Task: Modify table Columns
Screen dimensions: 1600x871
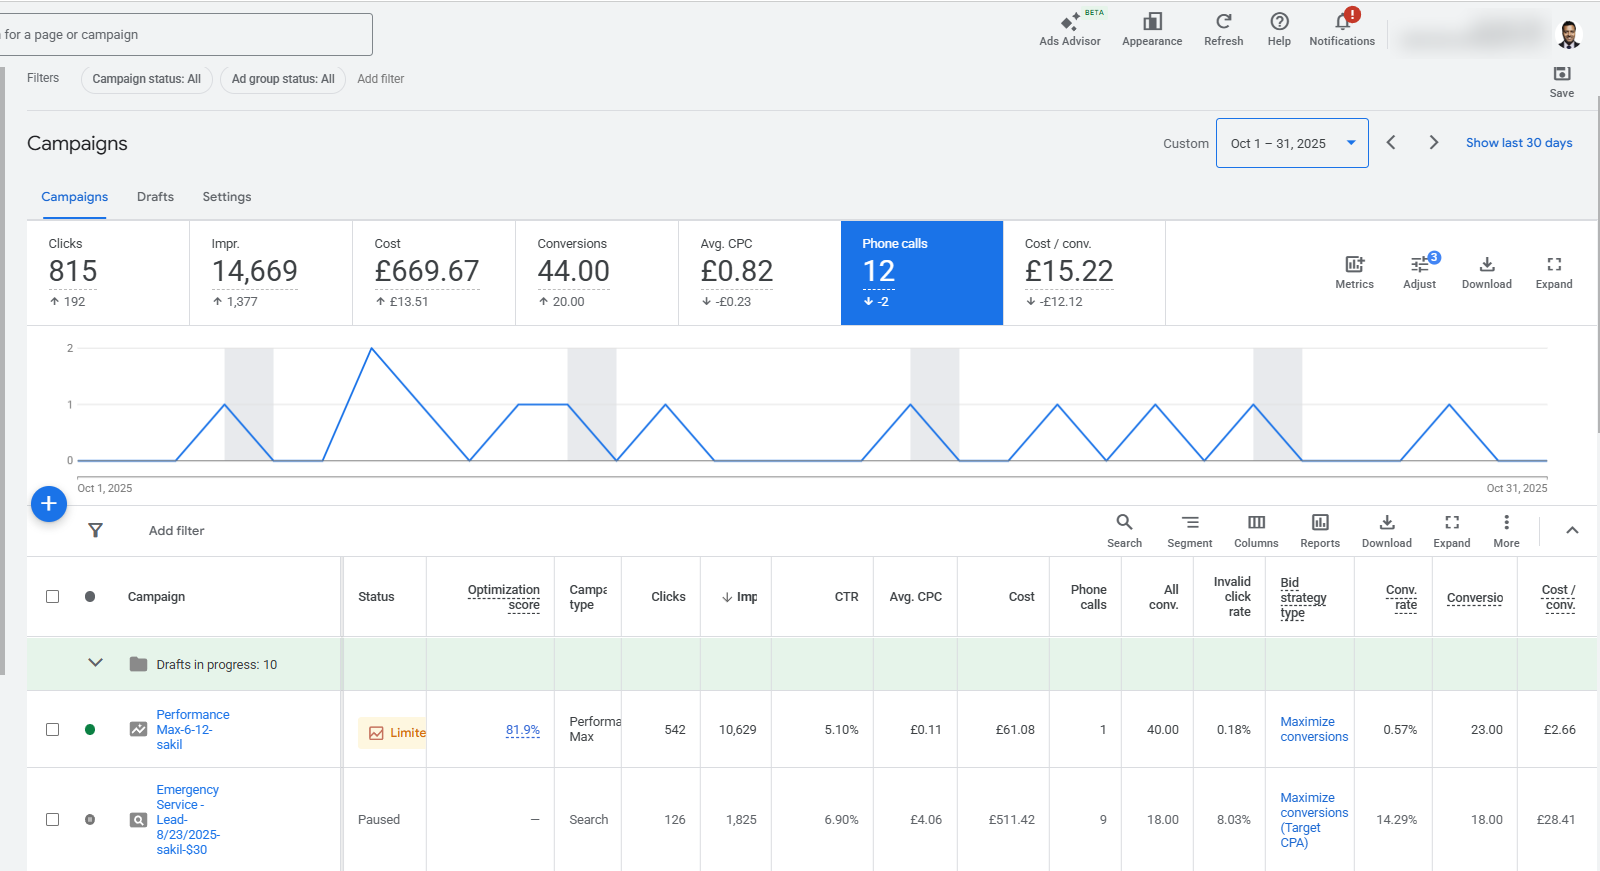Action: 1256,530
